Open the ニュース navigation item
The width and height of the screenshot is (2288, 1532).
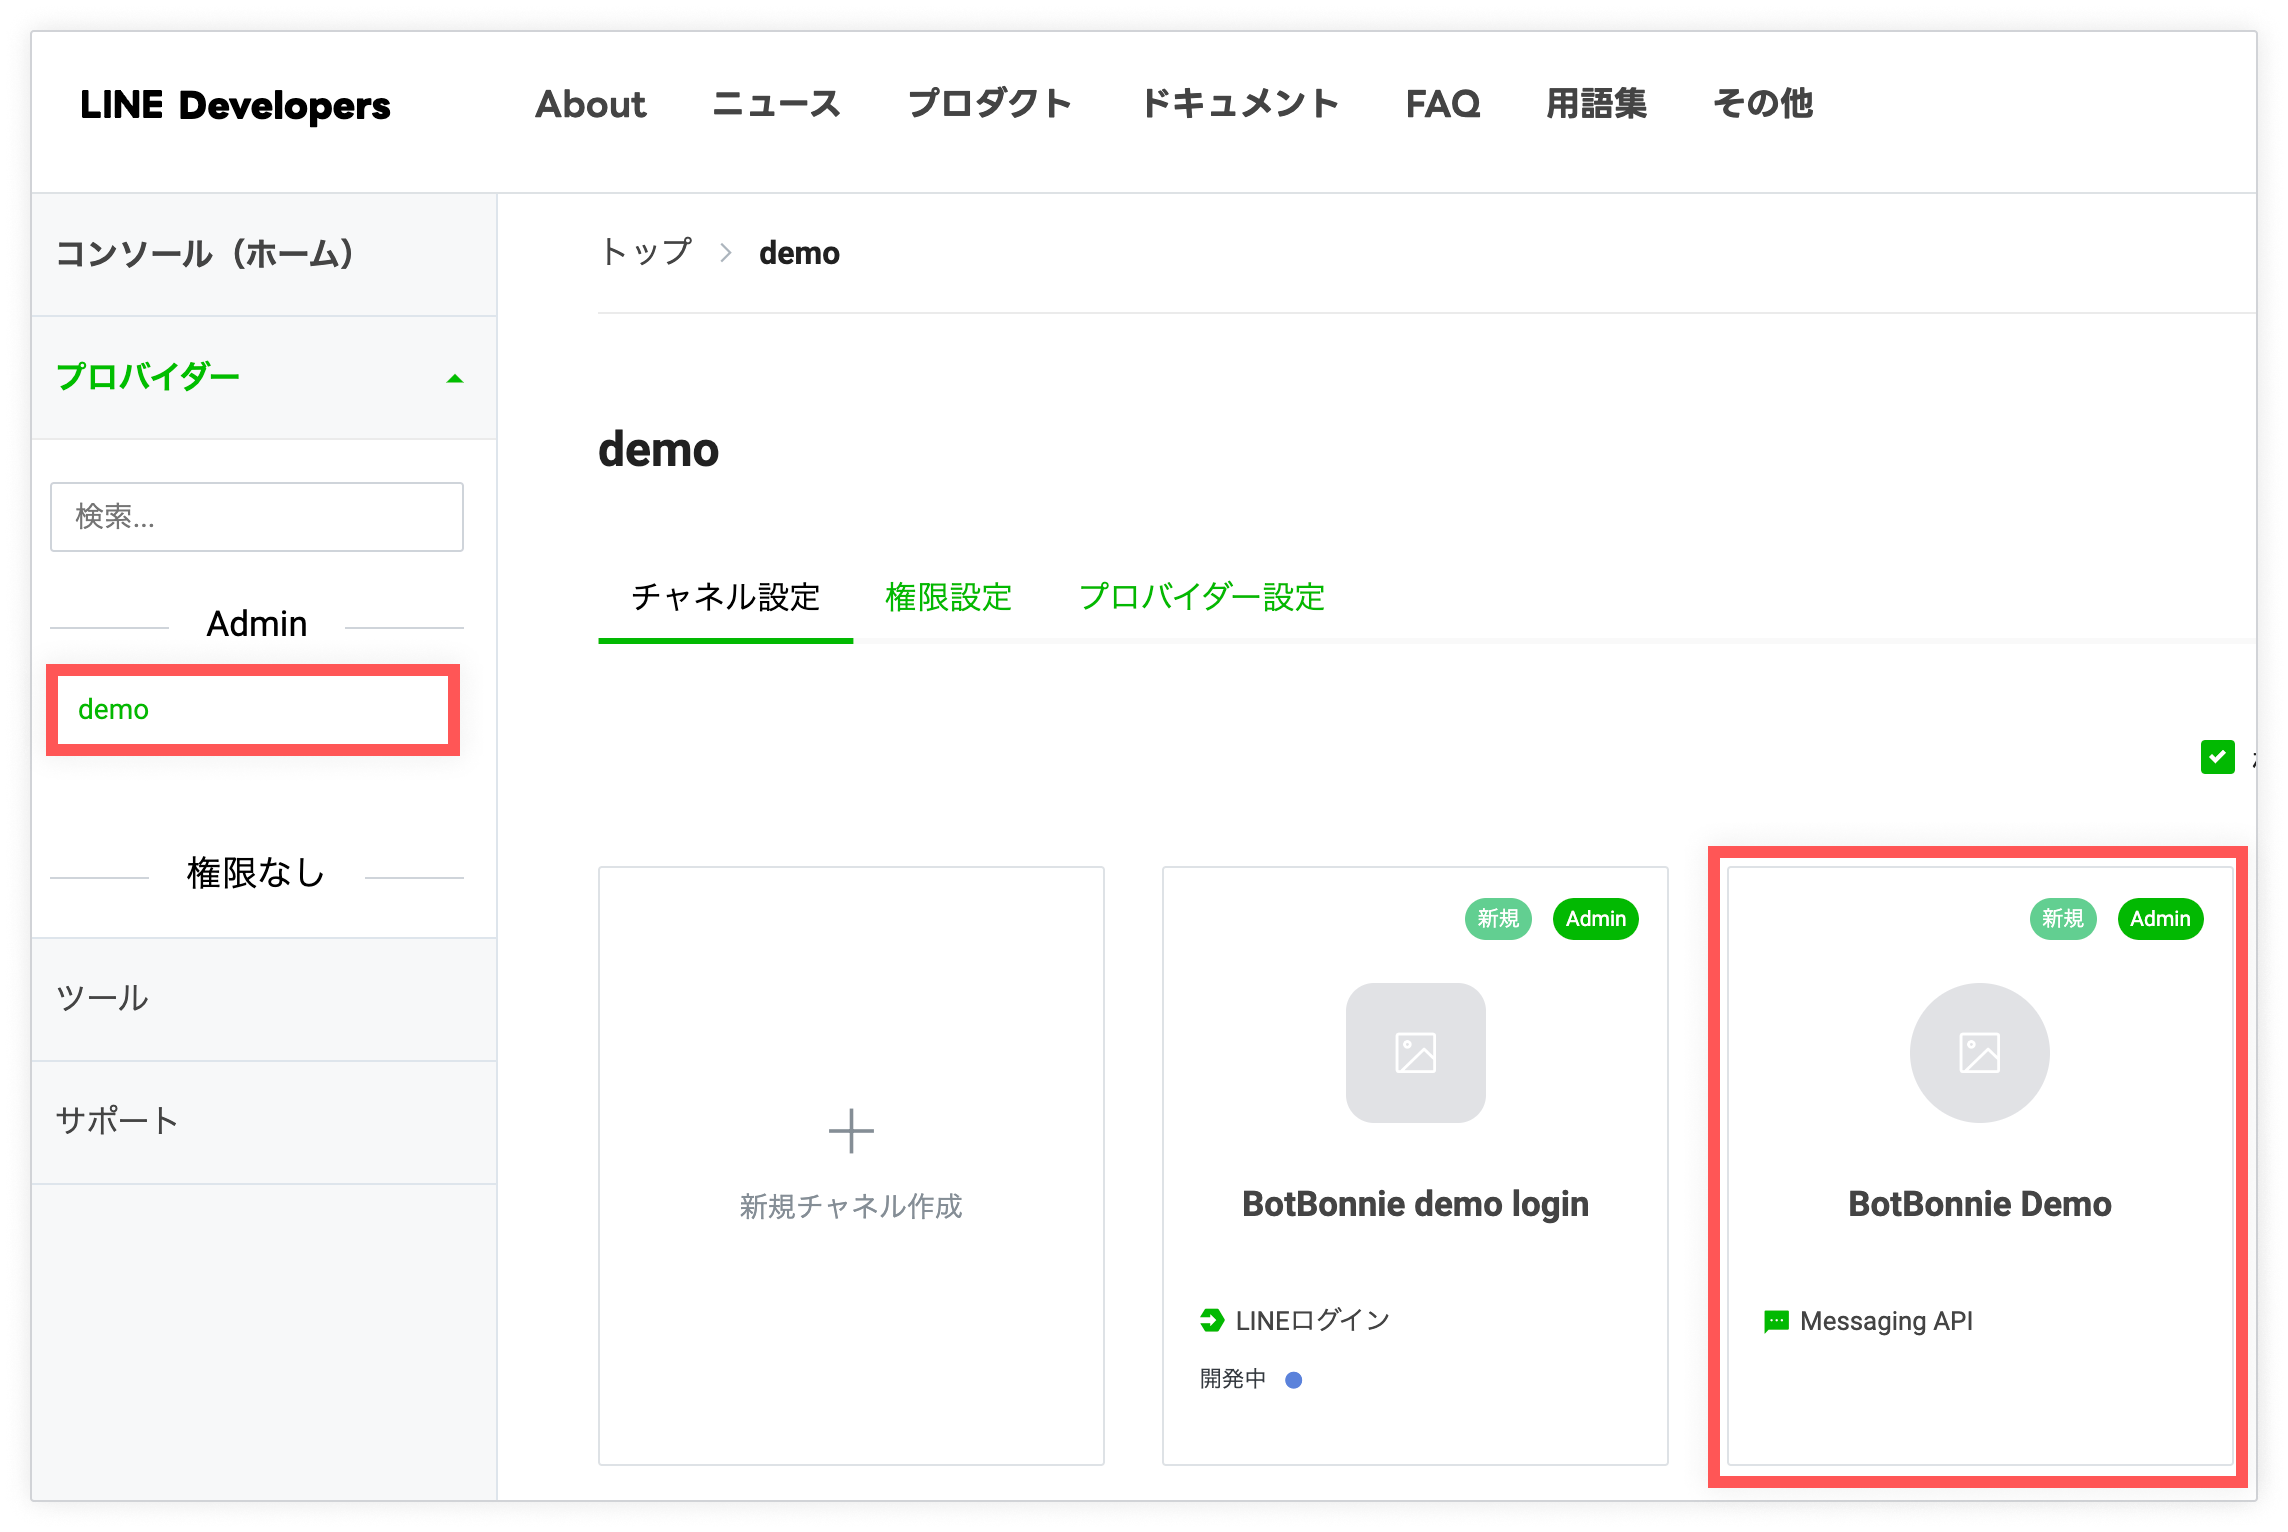click(776, 104)
